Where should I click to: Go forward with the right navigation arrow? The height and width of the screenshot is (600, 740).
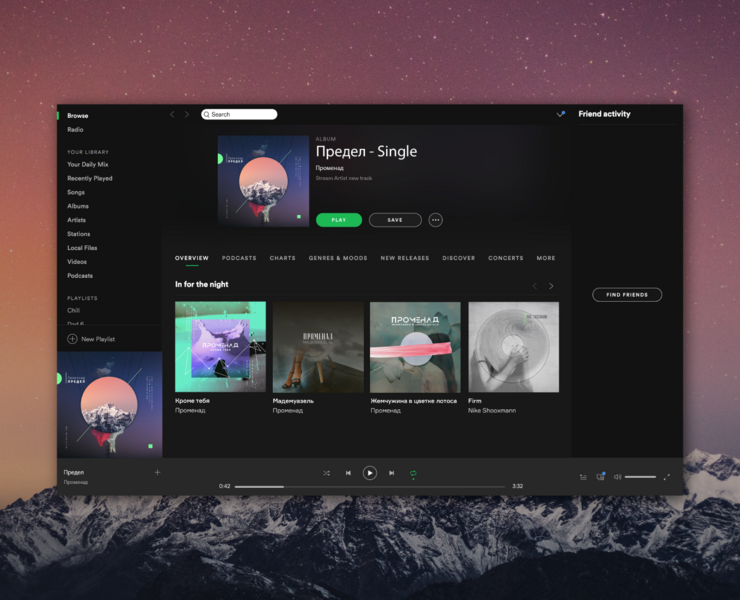187,114
